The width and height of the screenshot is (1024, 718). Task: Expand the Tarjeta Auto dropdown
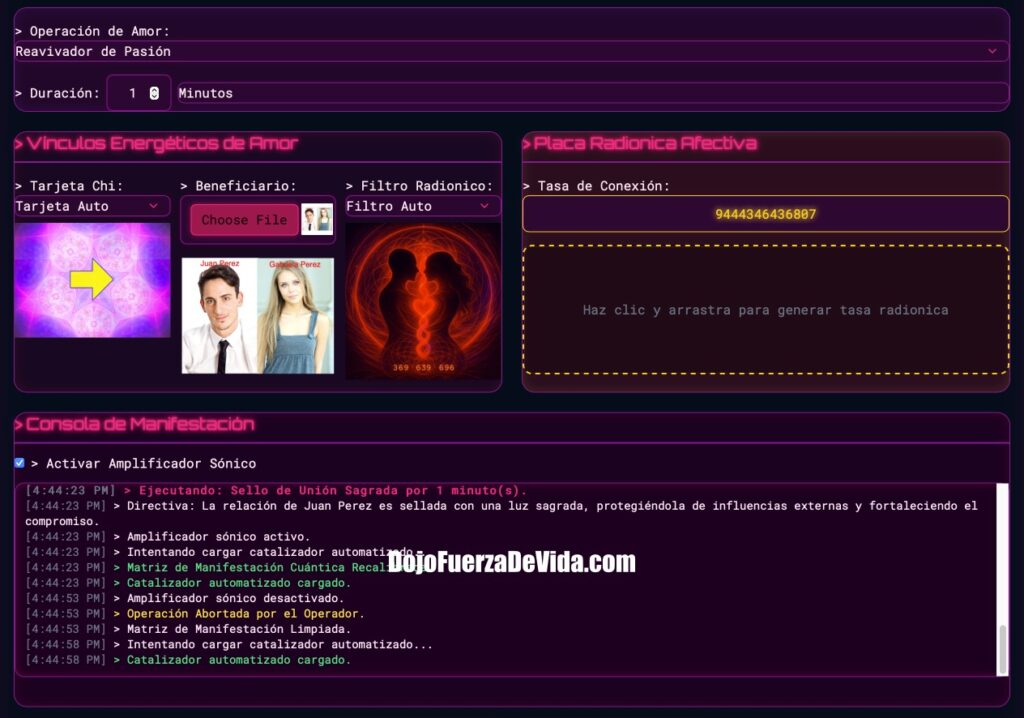coord(92,206)
